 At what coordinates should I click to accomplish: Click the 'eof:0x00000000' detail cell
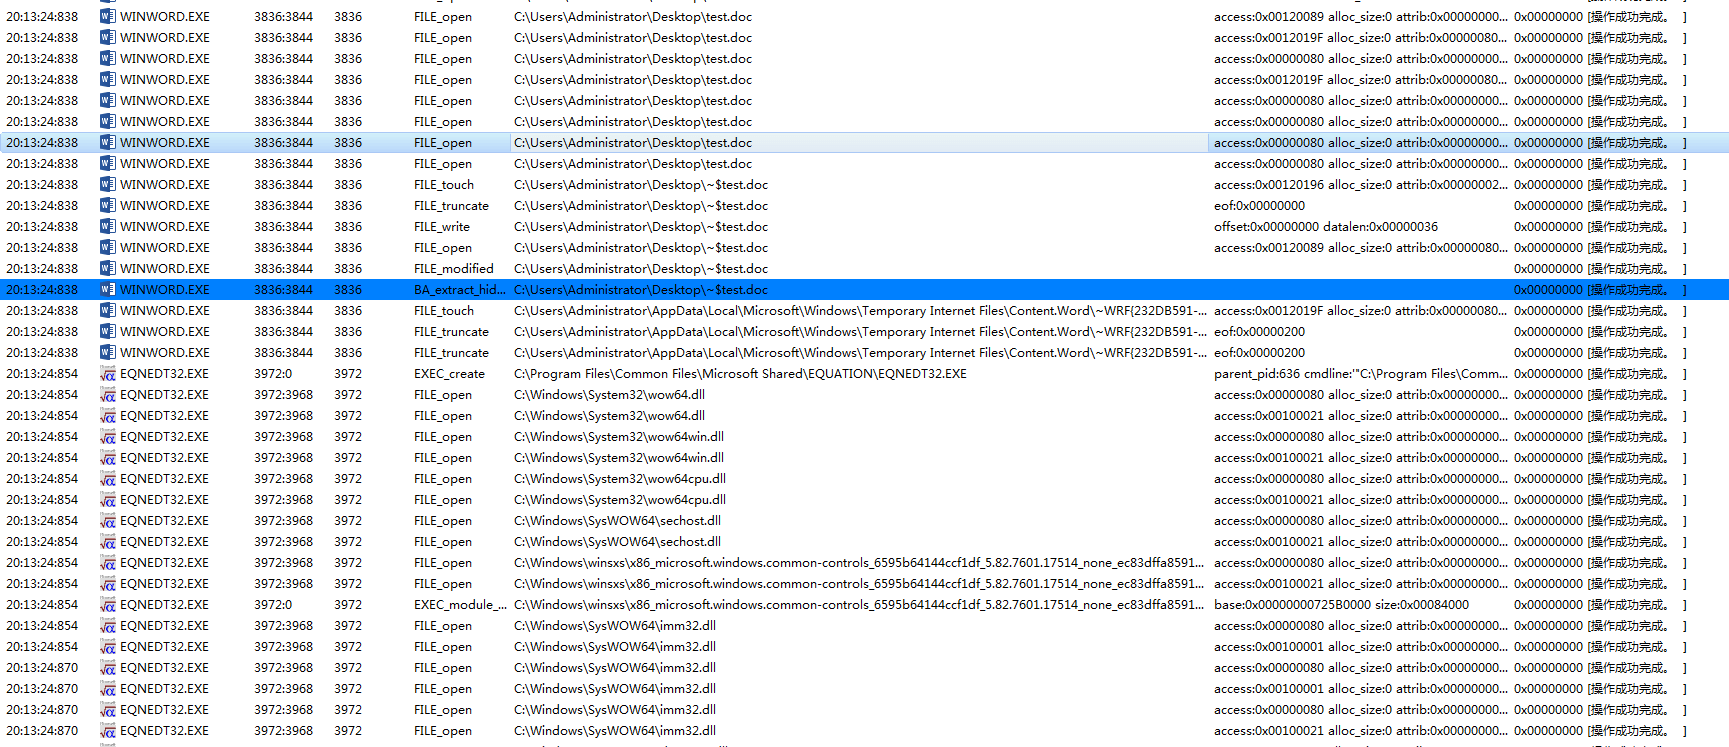pos(1259,205)
